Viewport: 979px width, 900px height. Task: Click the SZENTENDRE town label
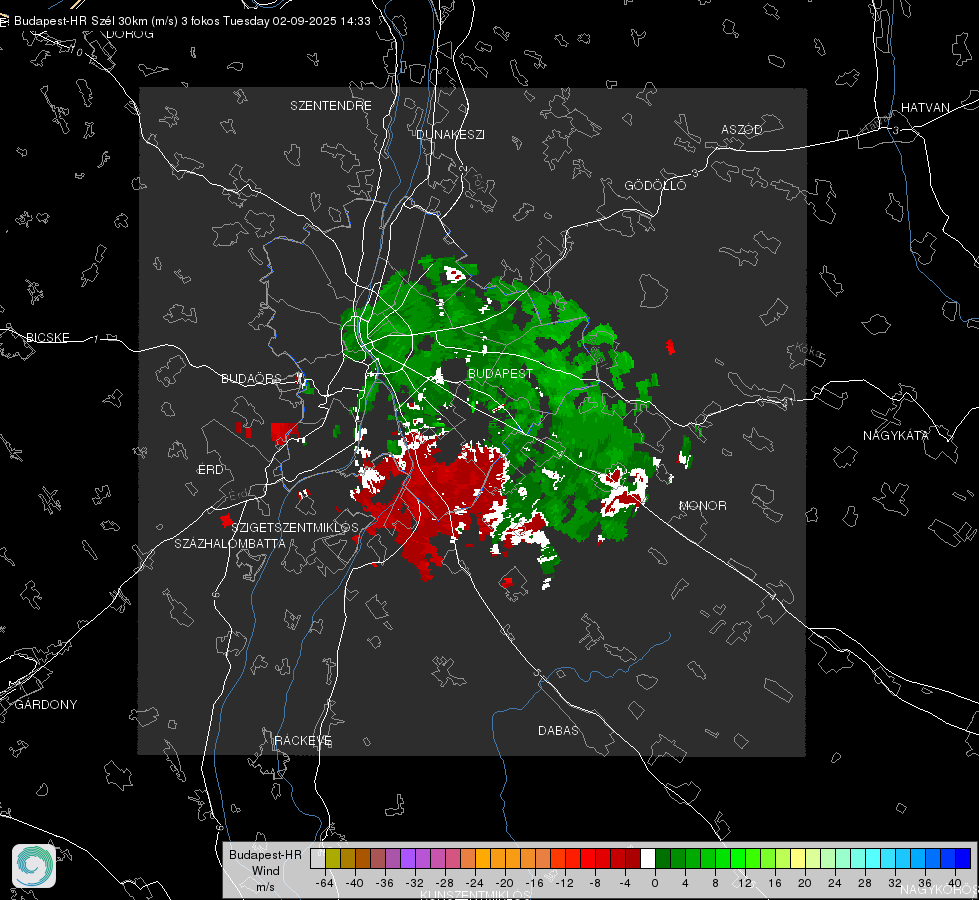331,106
